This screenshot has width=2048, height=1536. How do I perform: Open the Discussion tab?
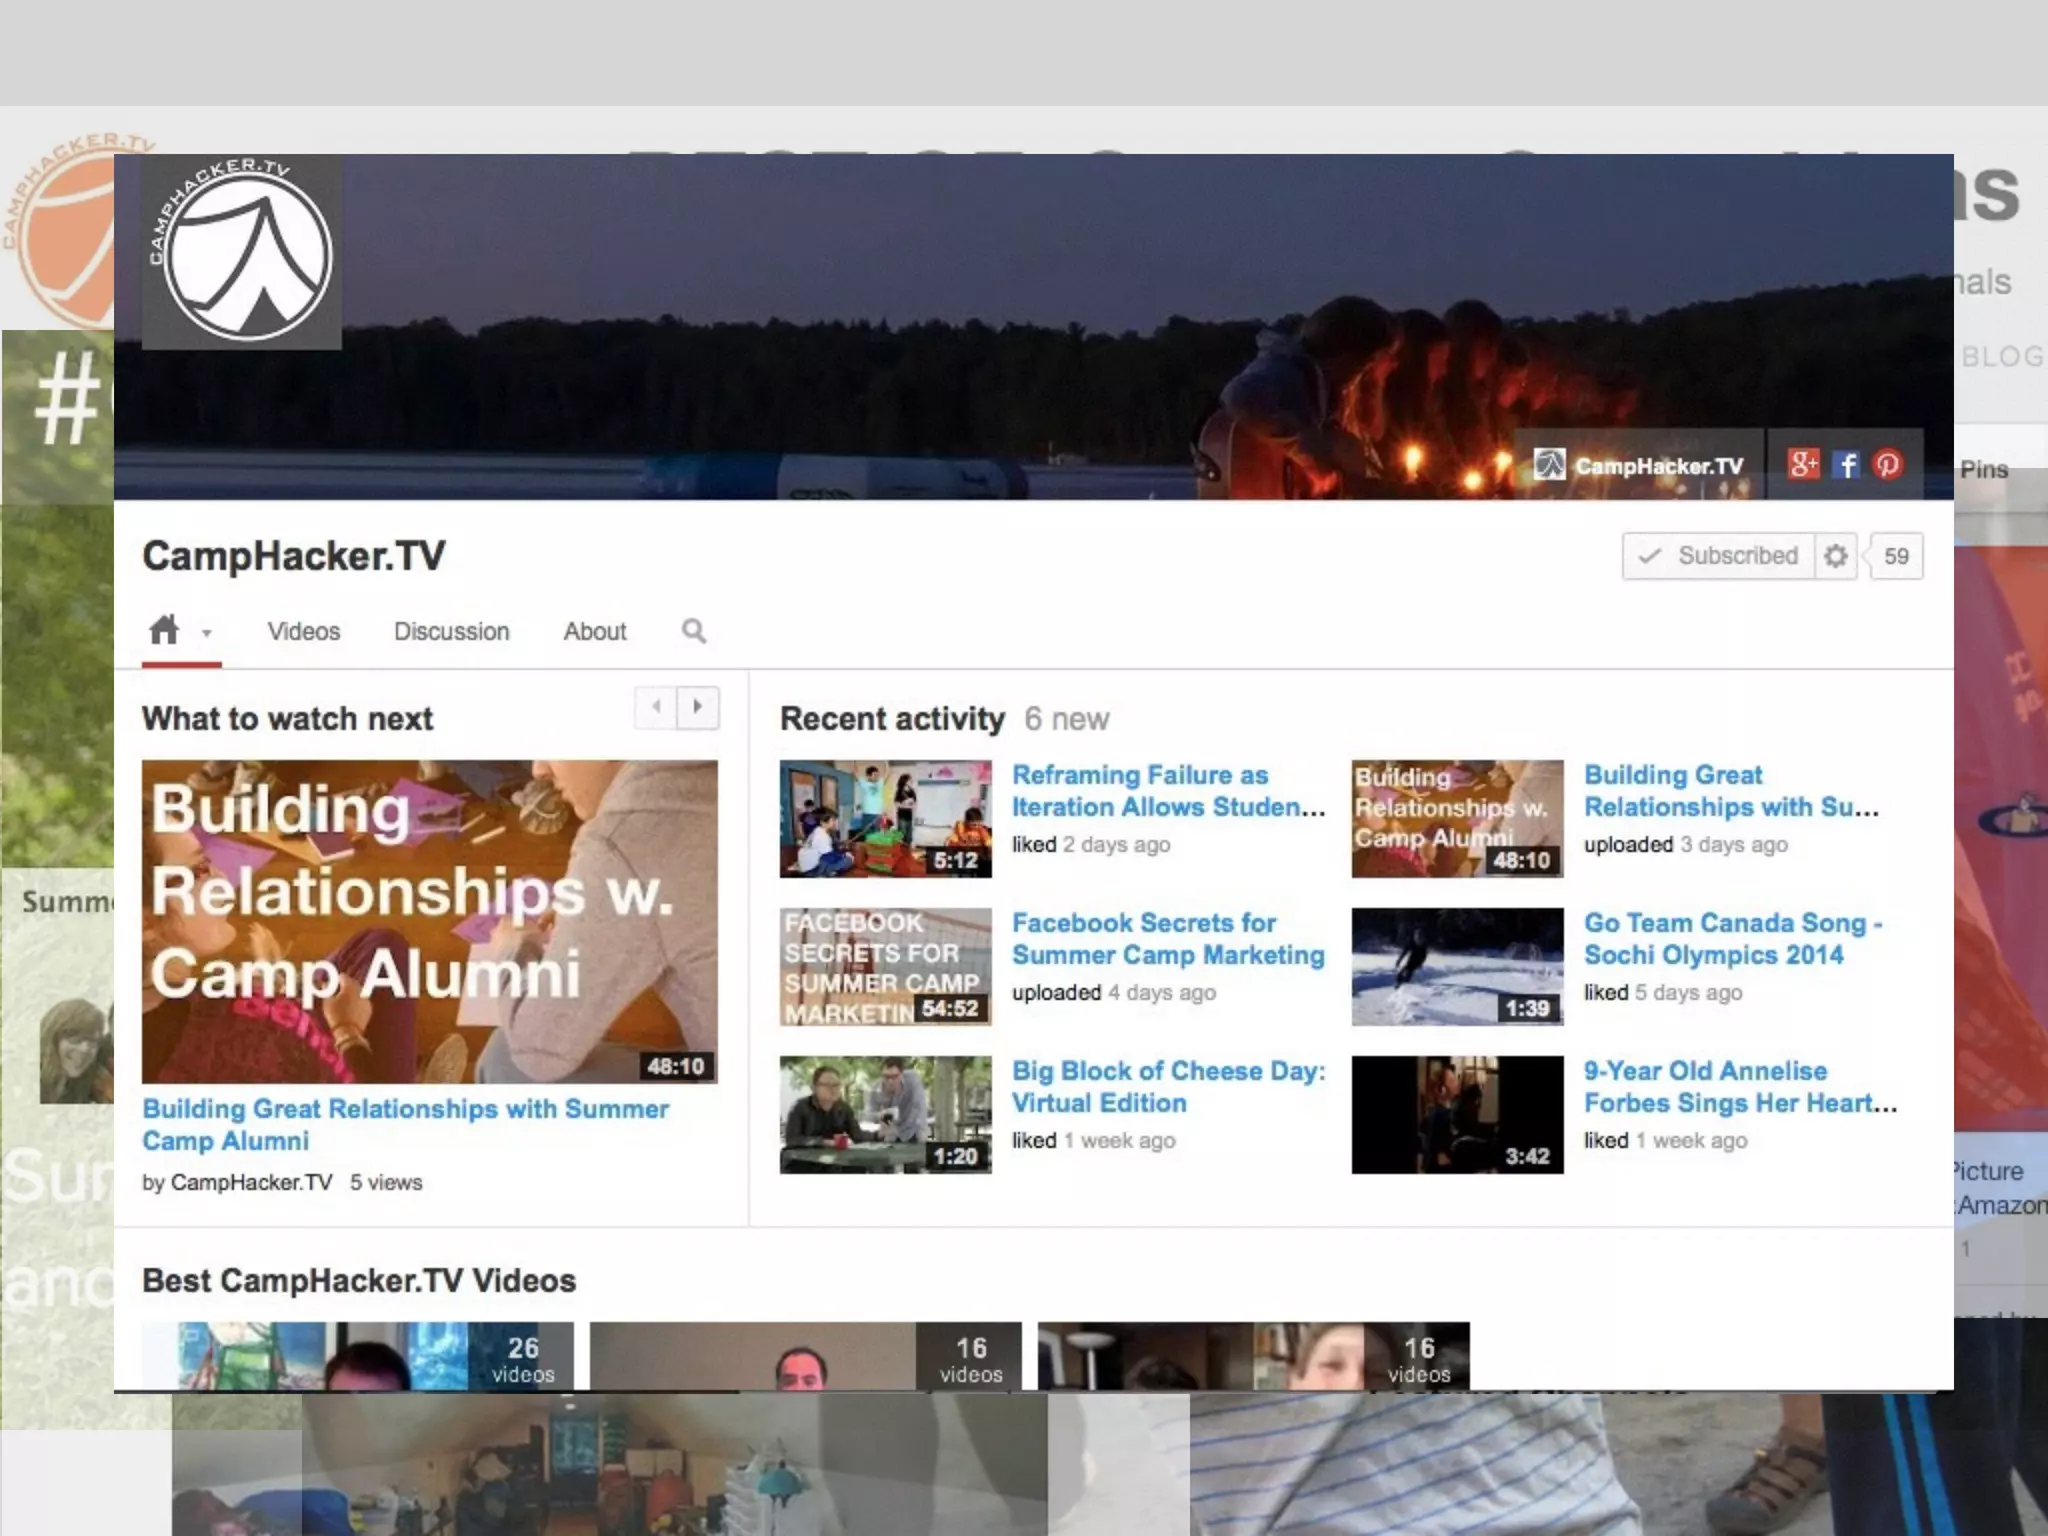tap(451, 631)
